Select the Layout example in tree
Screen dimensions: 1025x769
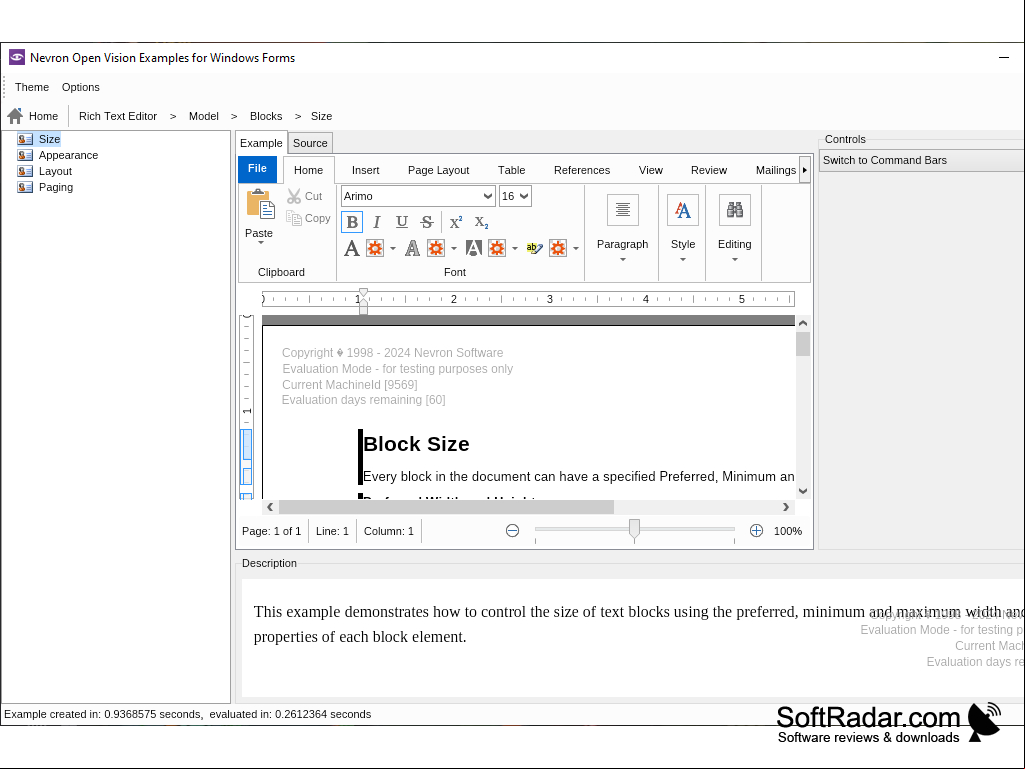pos(55,171)
